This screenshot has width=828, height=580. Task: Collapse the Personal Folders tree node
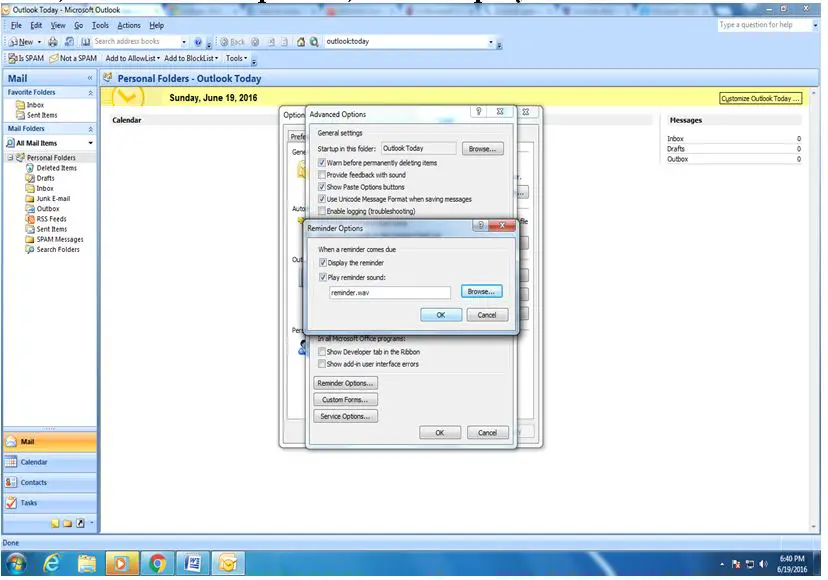coord(10,157)
